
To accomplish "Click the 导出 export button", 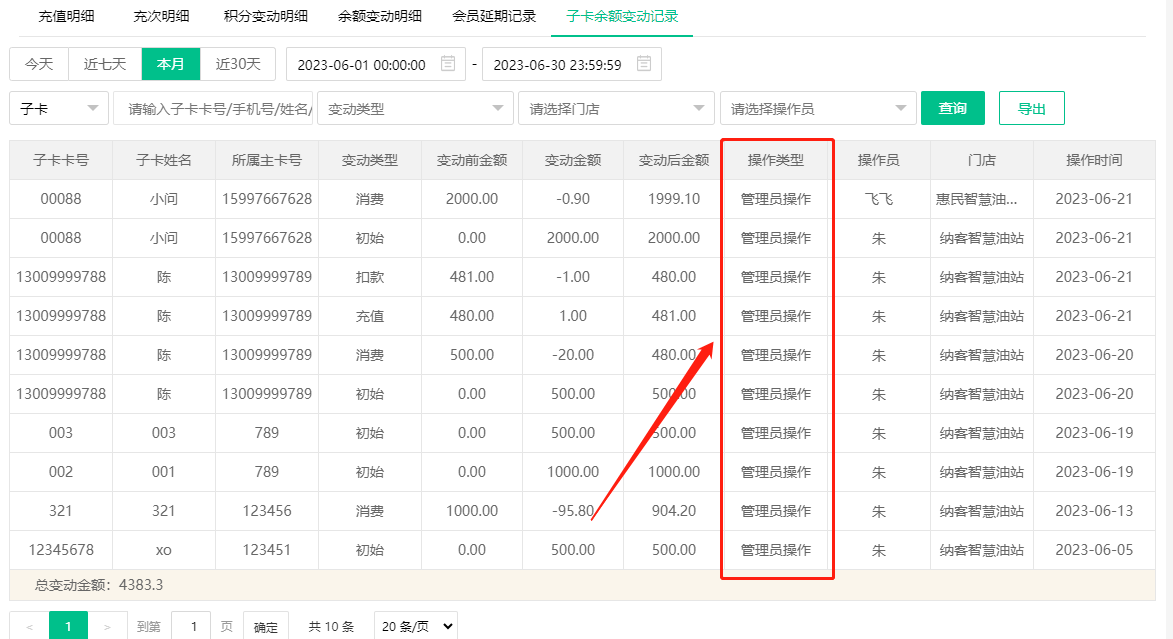I will pyautogui.click(x=1031, y=108).
